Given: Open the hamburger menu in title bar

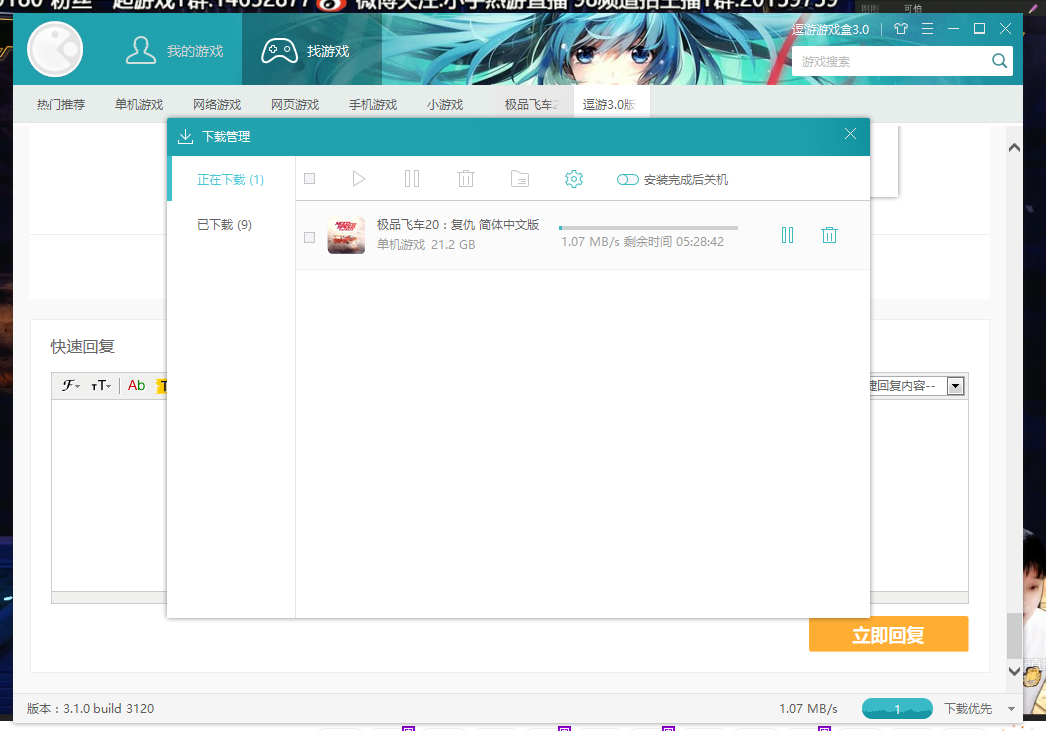Looking at the screenshot, I should pos(927,29).
